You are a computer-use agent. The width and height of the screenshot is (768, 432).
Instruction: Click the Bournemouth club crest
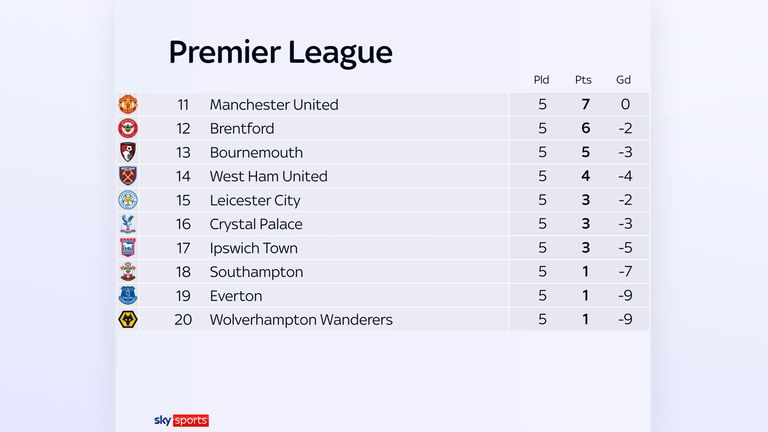pyautogui.click(x=128, y=152)
